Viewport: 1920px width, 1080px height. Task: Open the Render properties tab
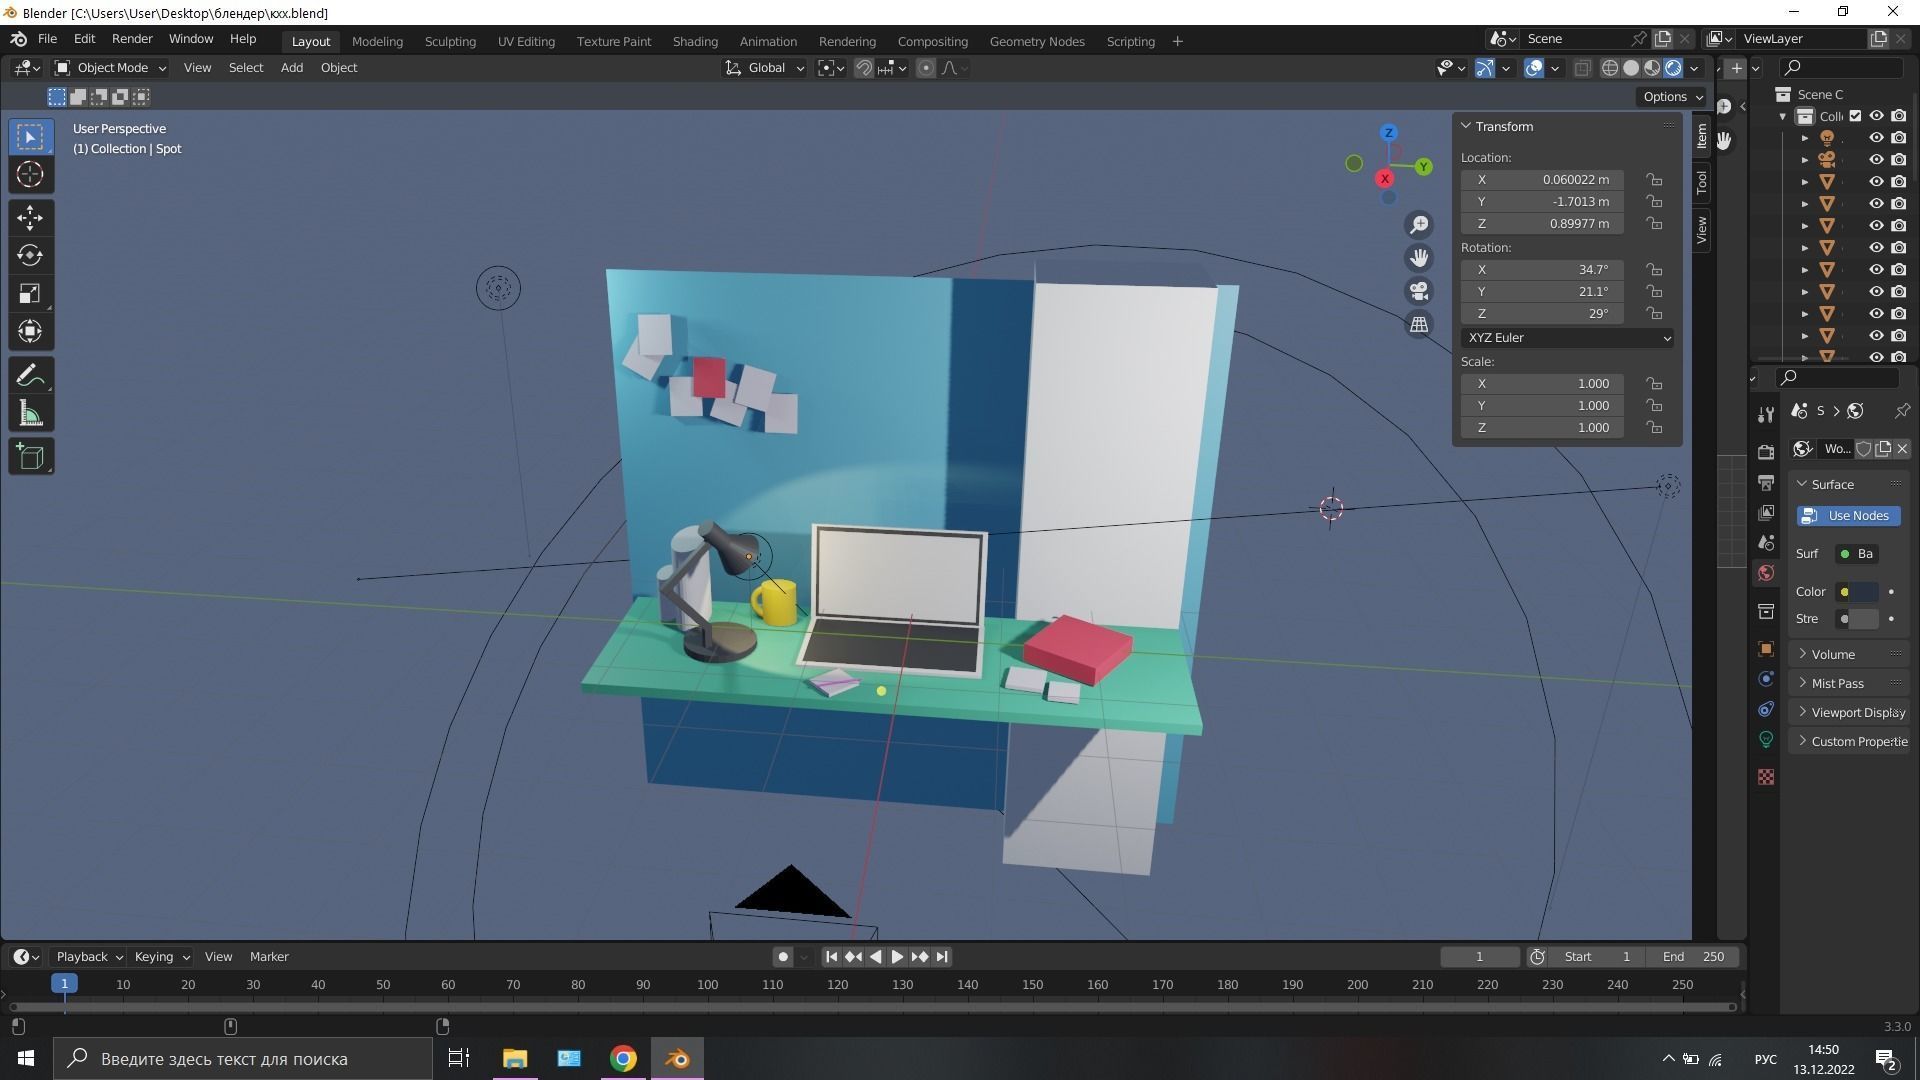tap(1766, 452)
